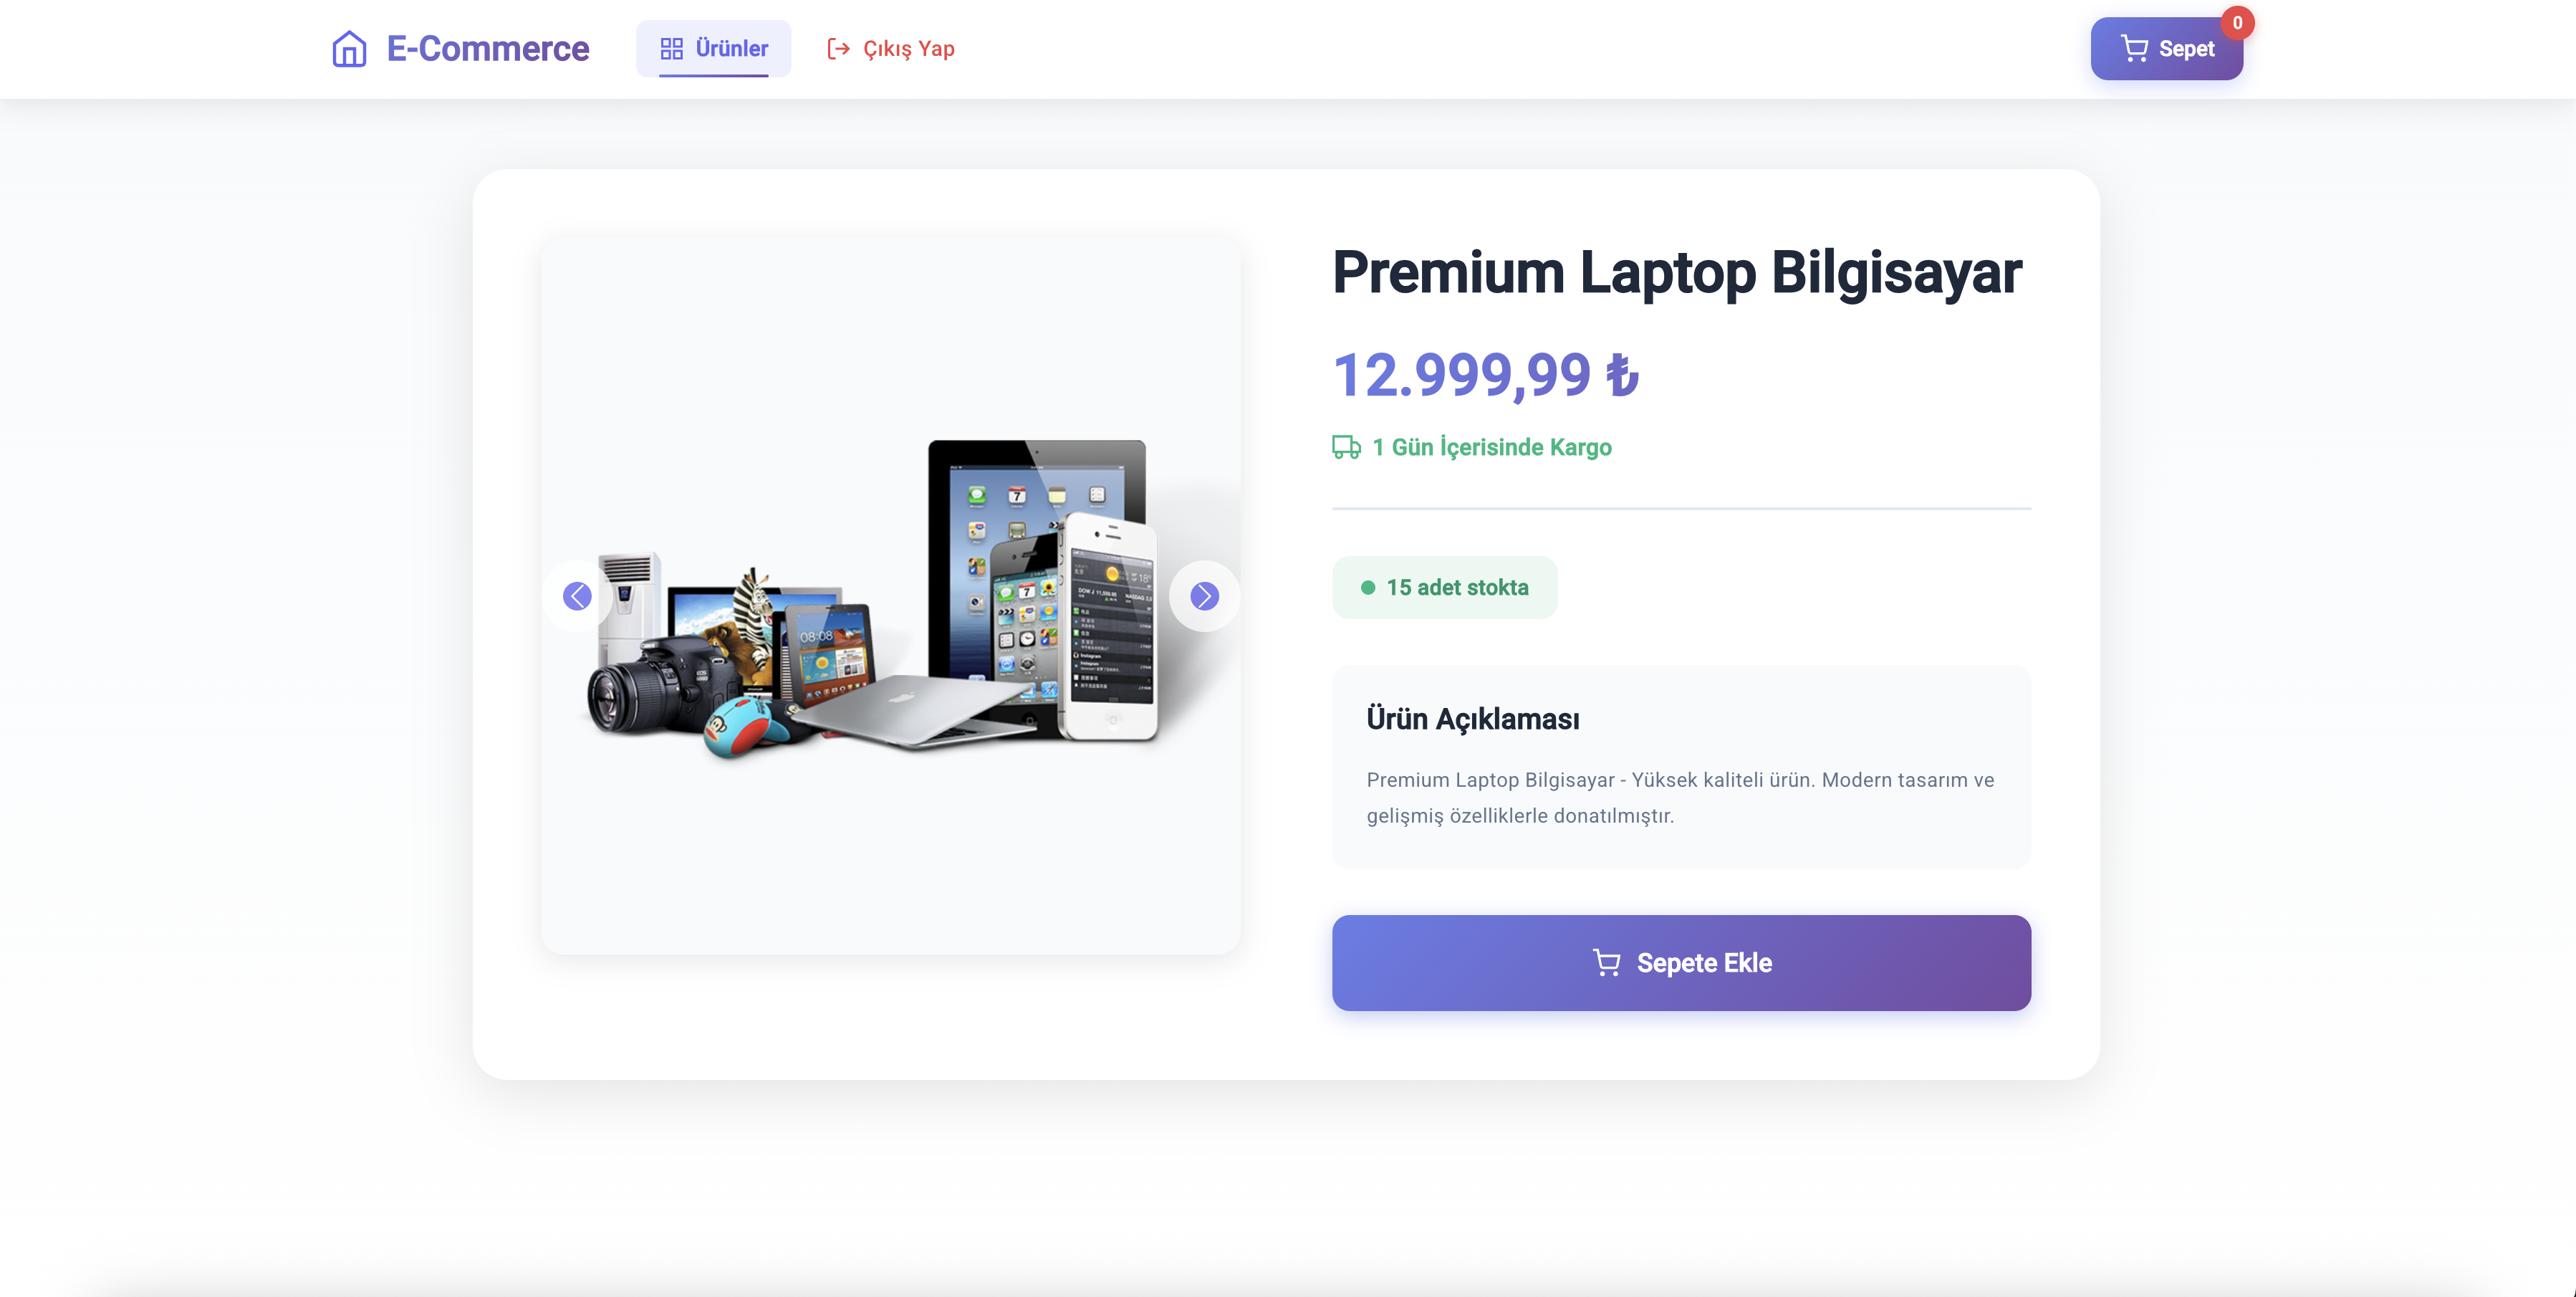Image resolution: width=2576 pixels, height=1297 pixels.
Task: Select the Ürünler menu item
Action: [x=713, y=48]
